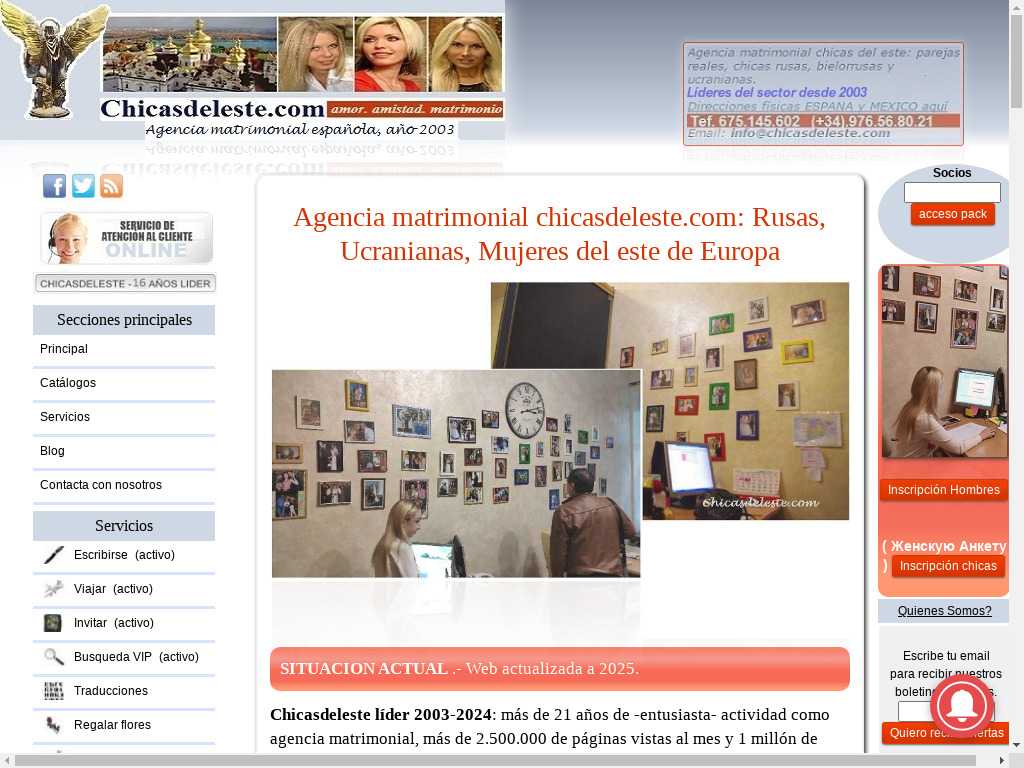The width and height of the screenshot is (1024, 768).
Task: Open the Regalar flores service link
Action: pos(112,725)
